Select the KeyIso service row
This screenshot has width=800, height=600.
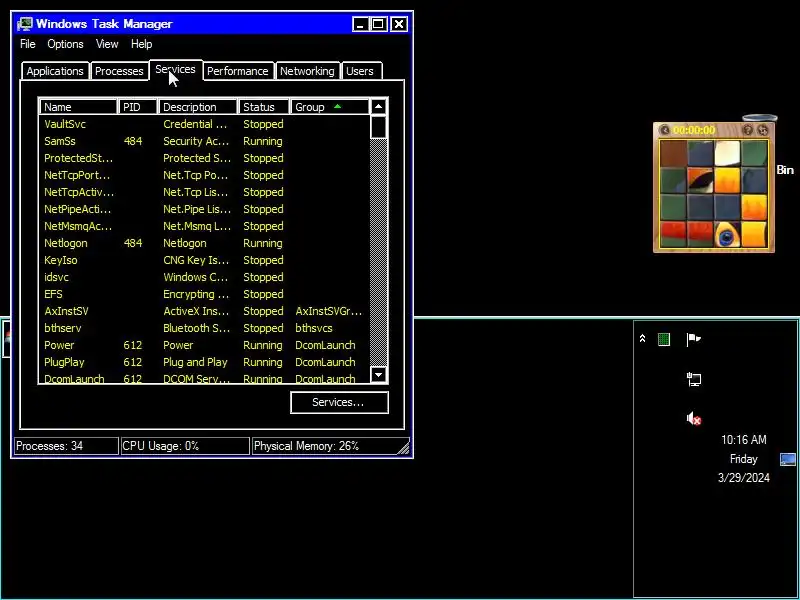click(204, 260)
